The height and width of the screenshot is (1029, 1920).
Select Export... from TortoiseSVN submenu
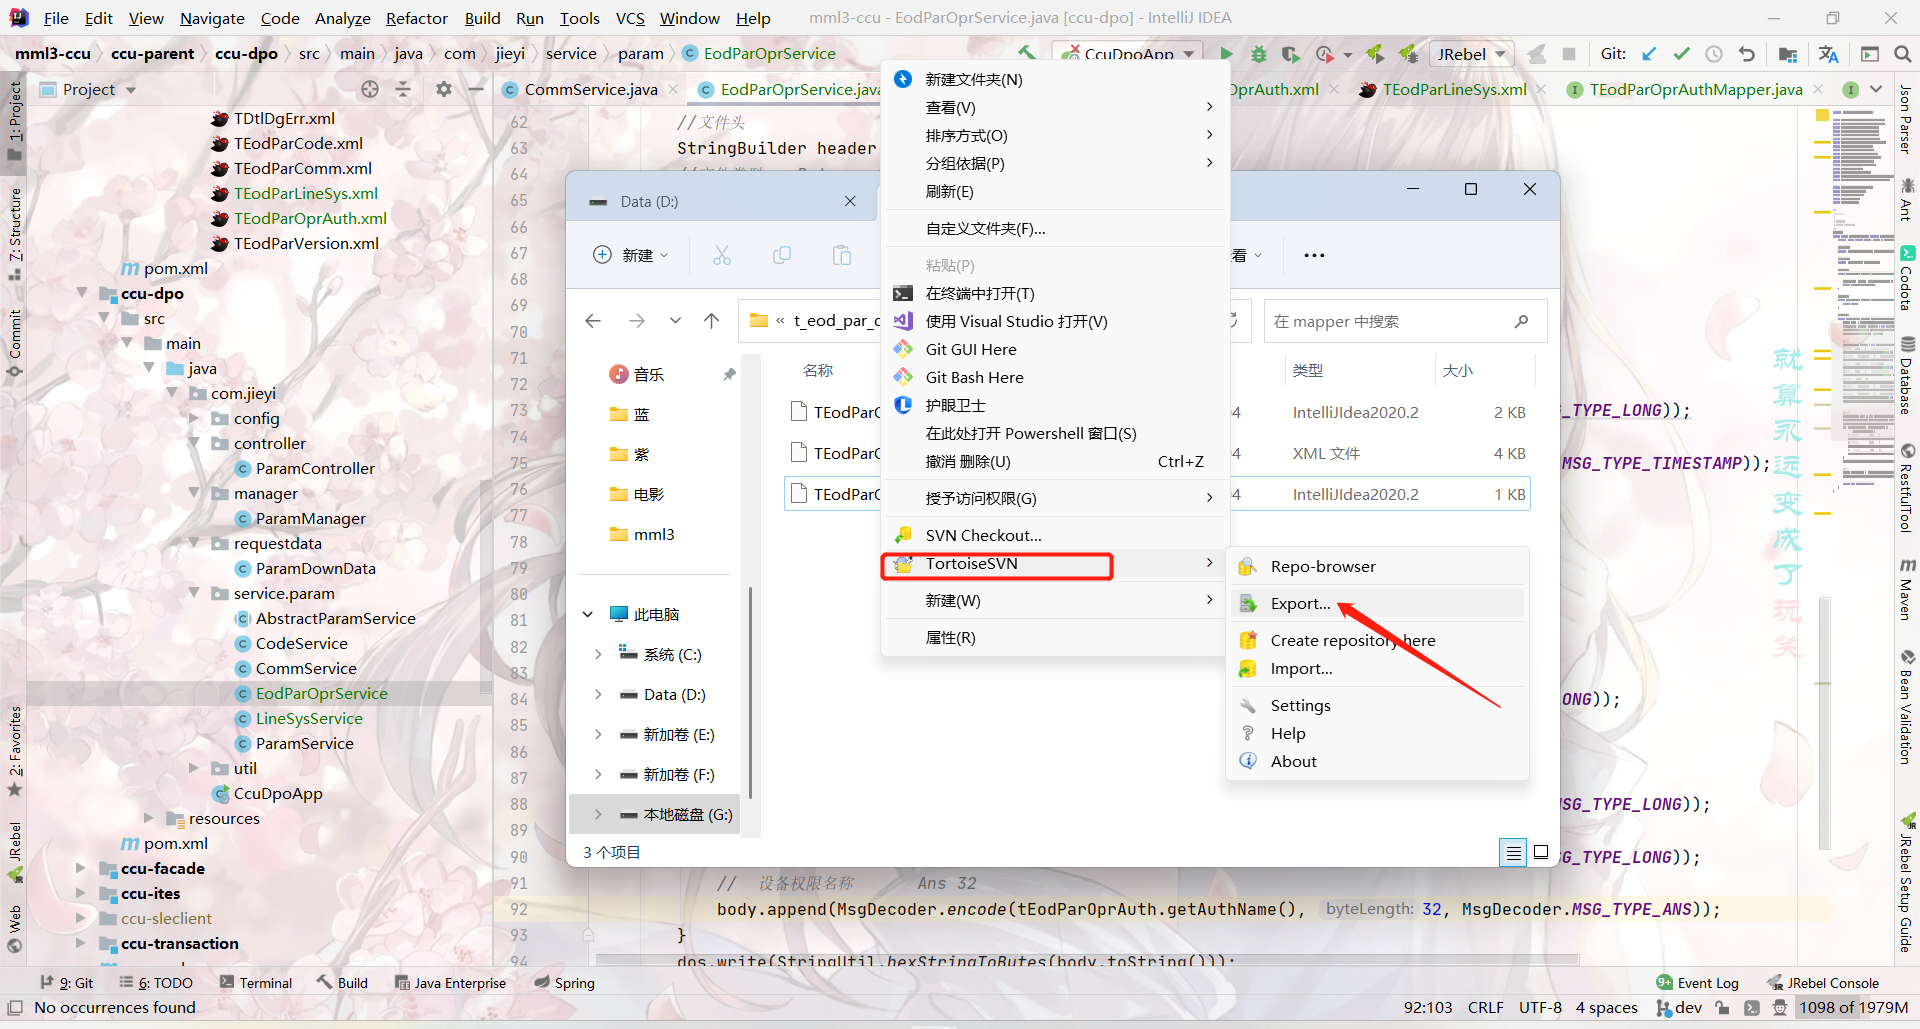[x=1300, y=603]
